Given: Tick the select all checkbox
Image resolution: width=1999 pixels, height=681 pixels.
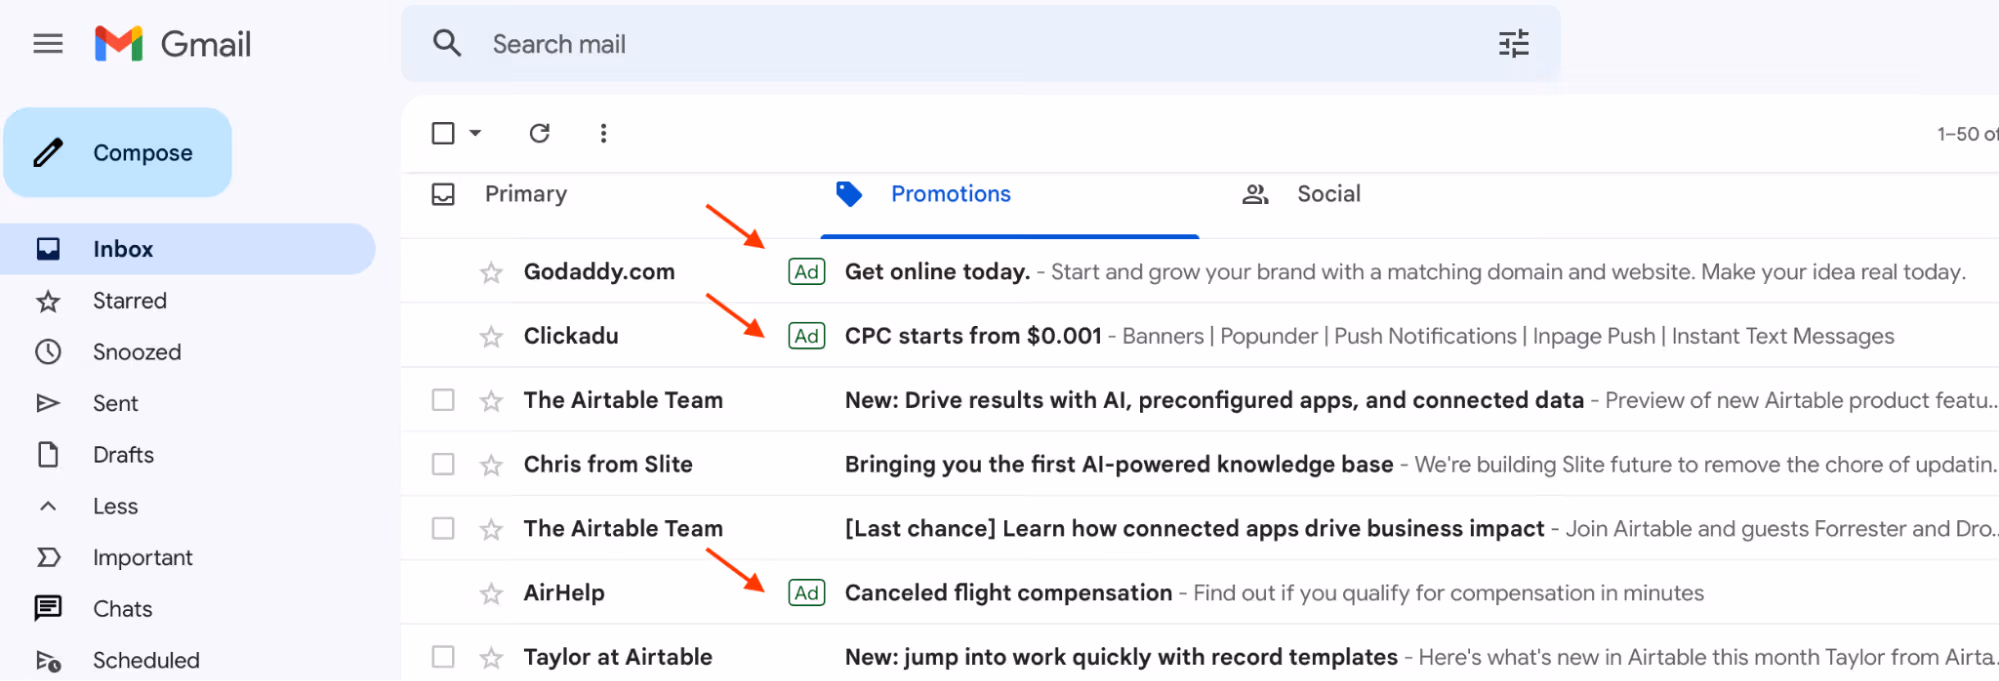Looking at the screenshot, I should coord(443,133).
